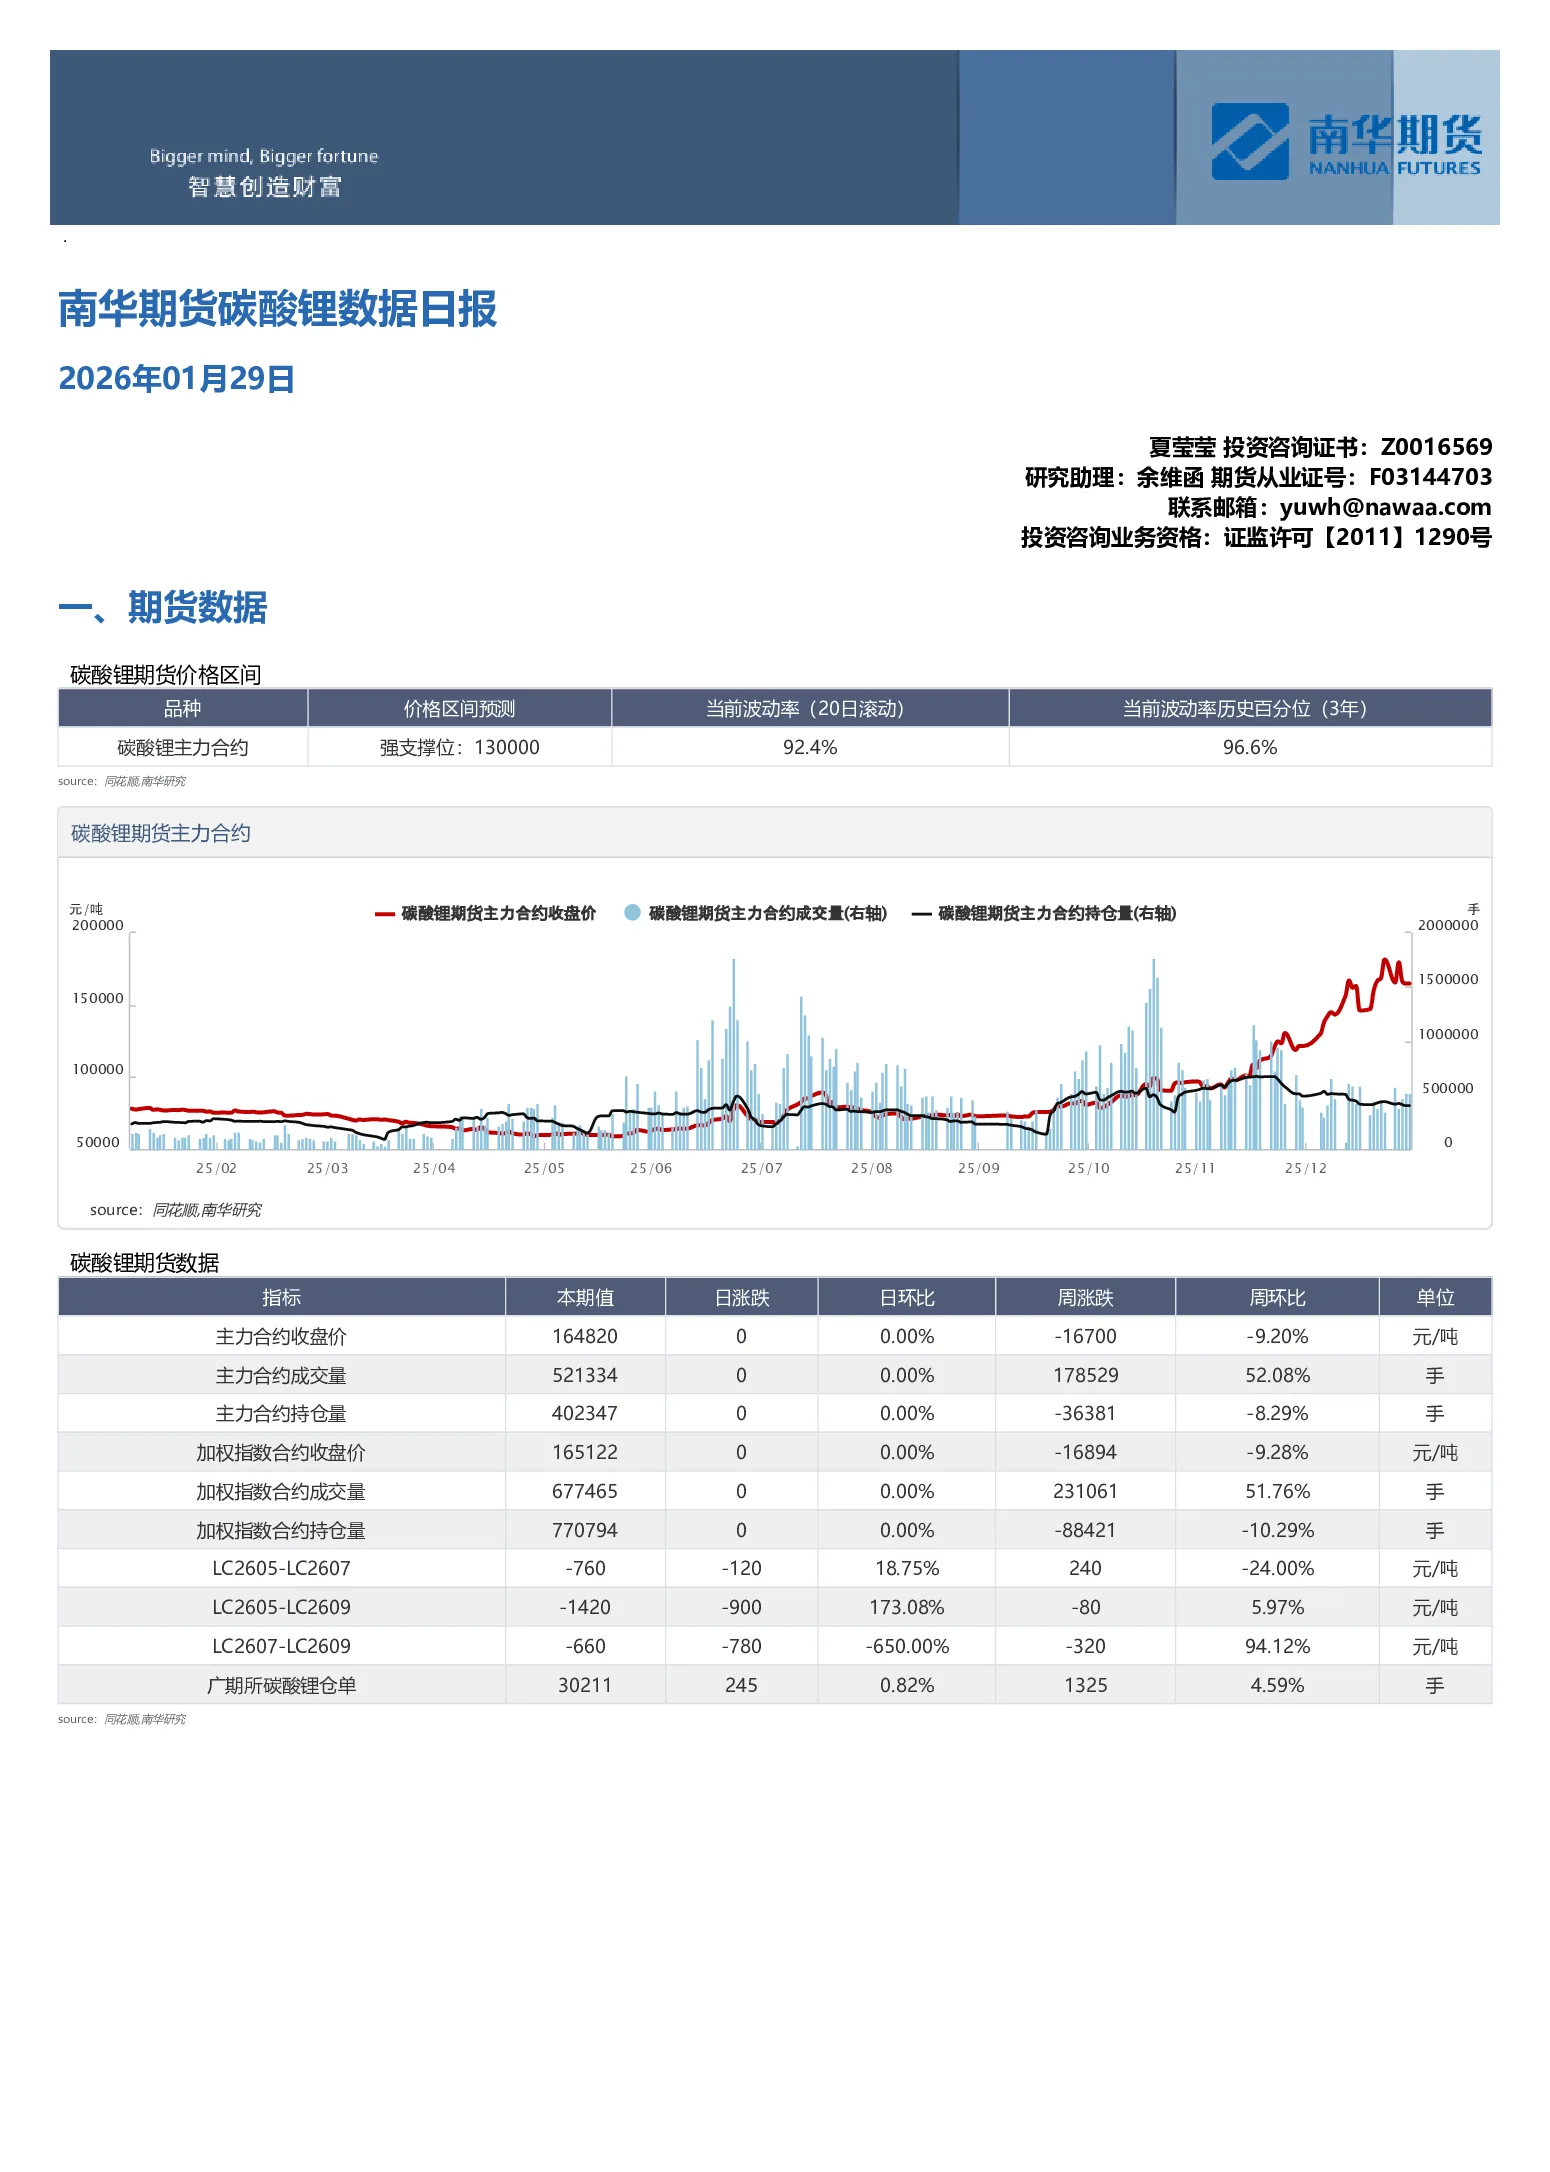Image resolution: width=1550 pixels, height=2172 pixels.
Task: Click the value 165122
Action: tap(586, 1453)
